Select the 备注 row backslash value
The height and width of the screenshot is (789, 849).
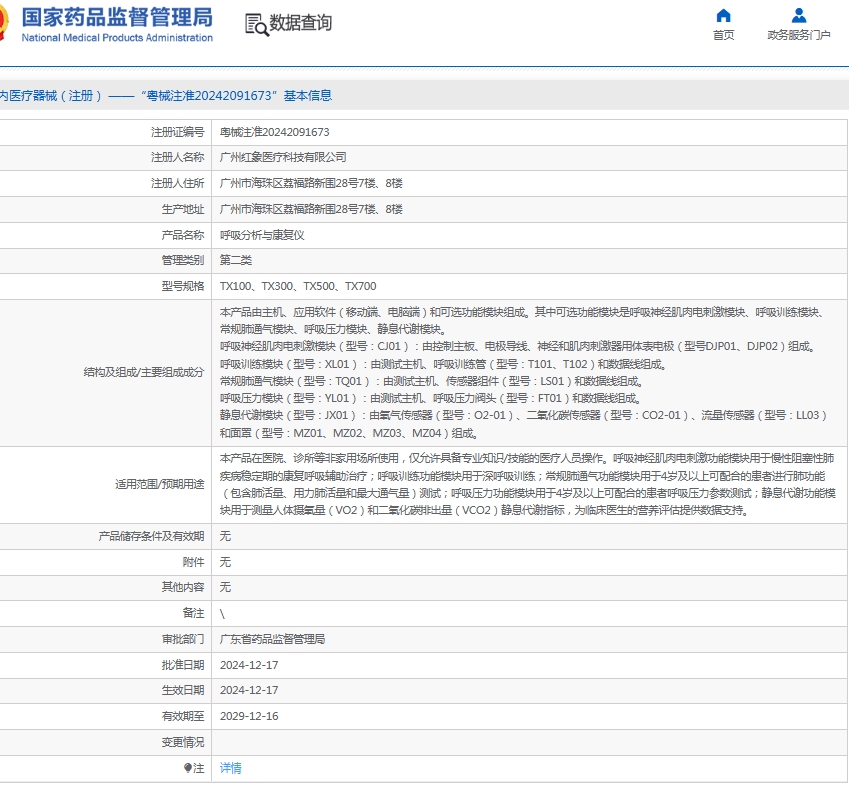point(222,614)
